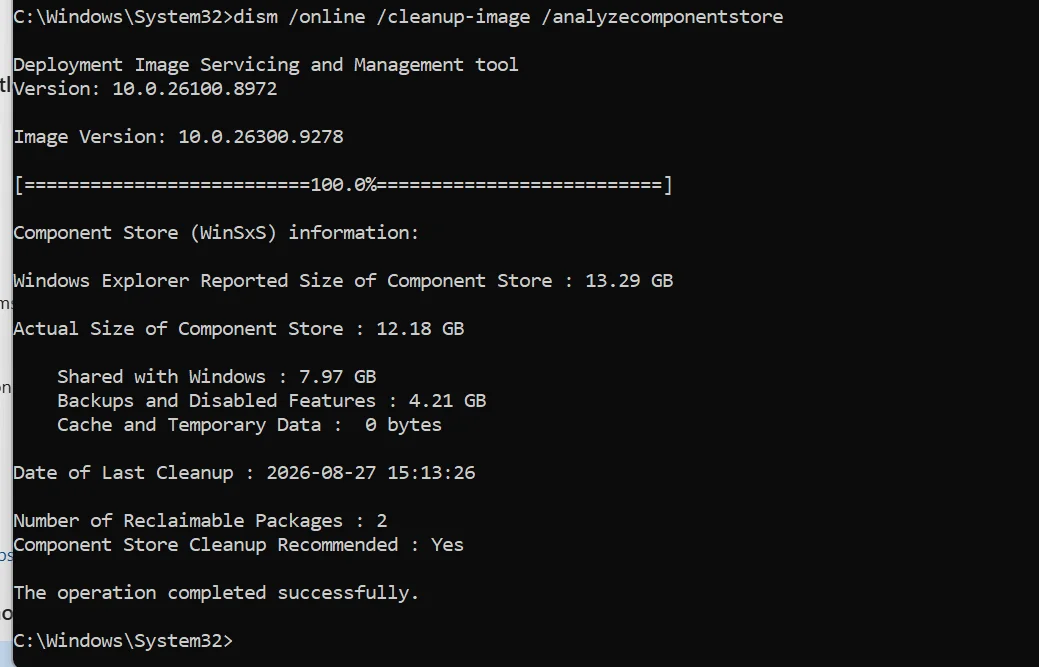1039x667 pixels.
Task: Click the 'Deployment Image Servicing and Management tool' line
Action: coord(266,65)
